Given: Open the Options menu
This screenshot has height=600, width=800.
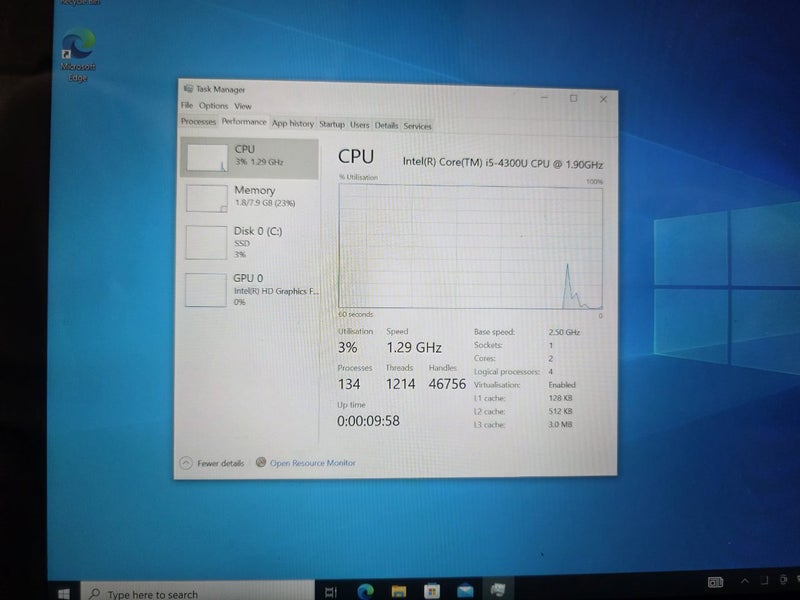Looking at the screenshot, I should pos(213,106).
